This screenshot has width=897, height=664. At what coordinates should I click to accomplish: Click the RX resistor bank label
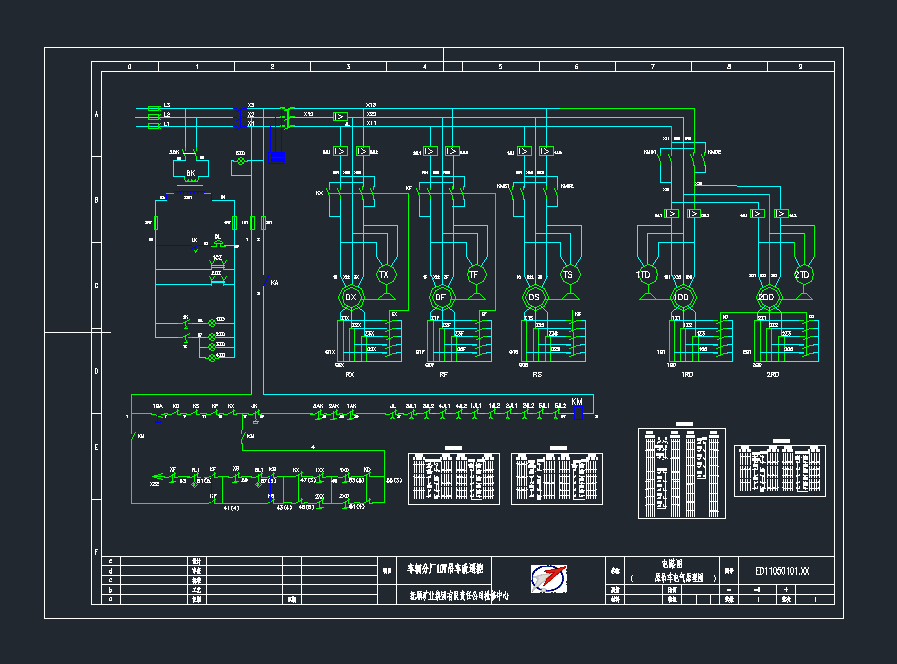[x=350, y=374]
